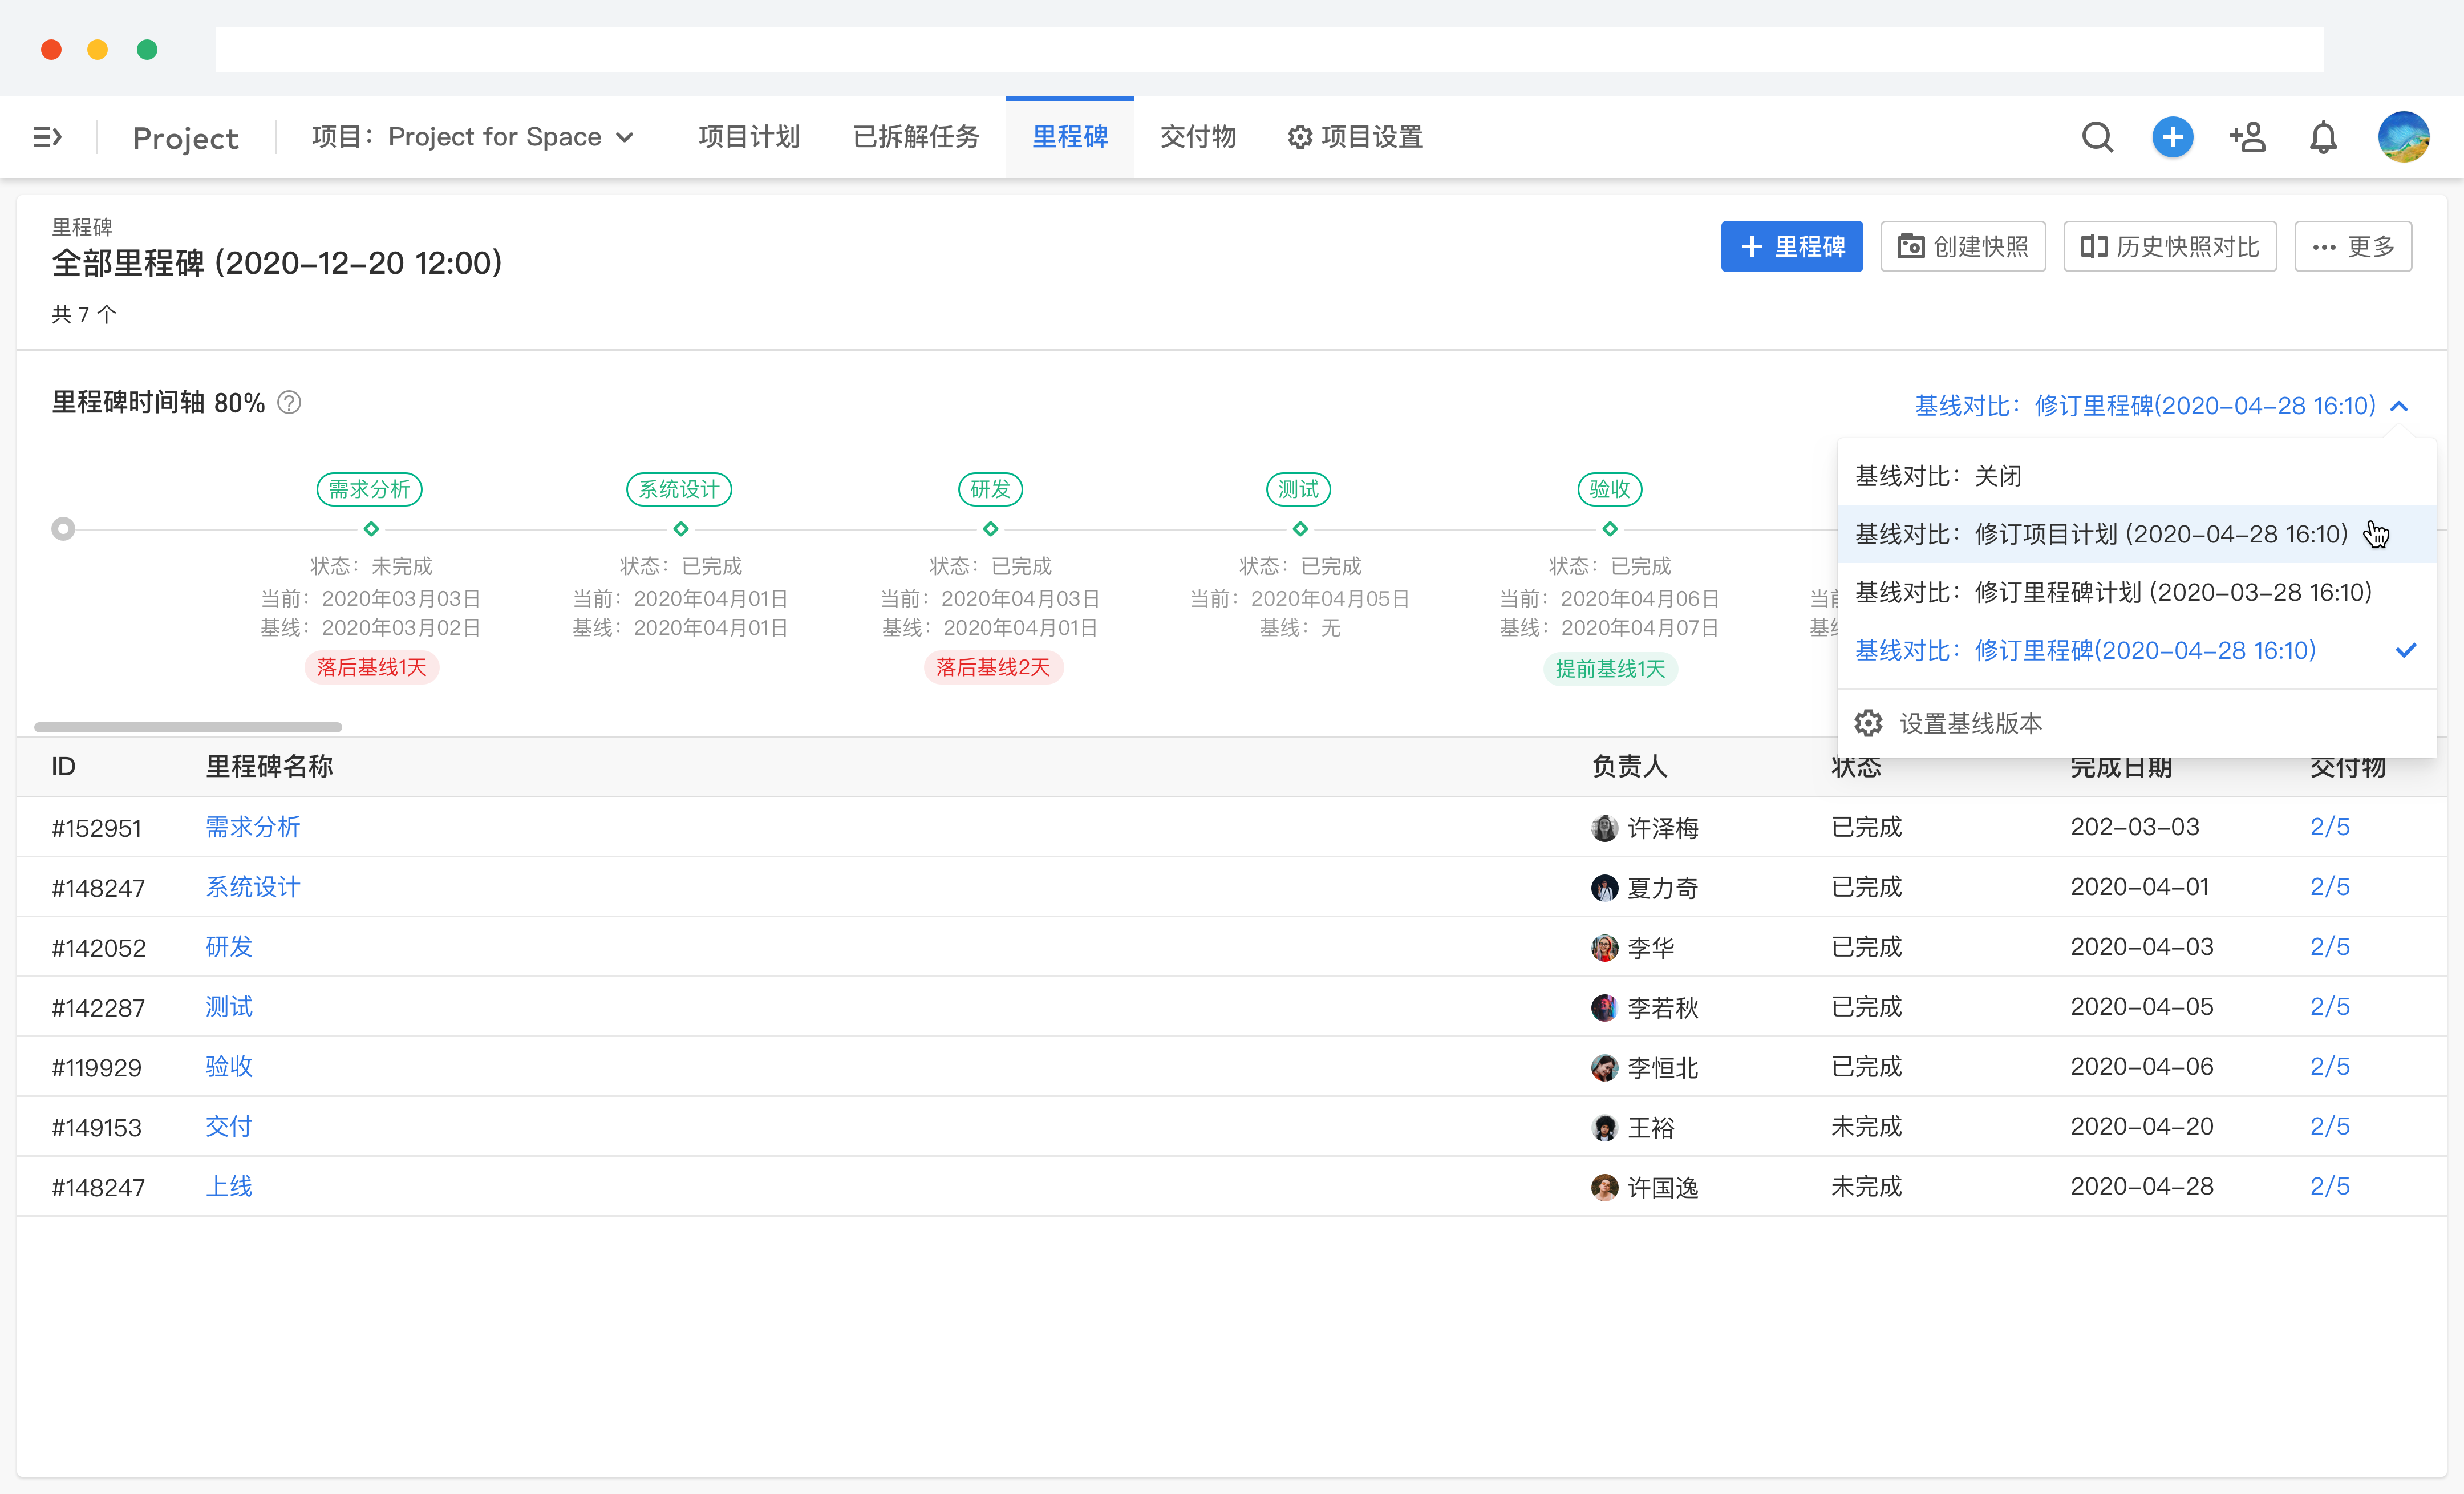Open the add member icon
Screen dimensions: 2464x1494
point(2247,137)
